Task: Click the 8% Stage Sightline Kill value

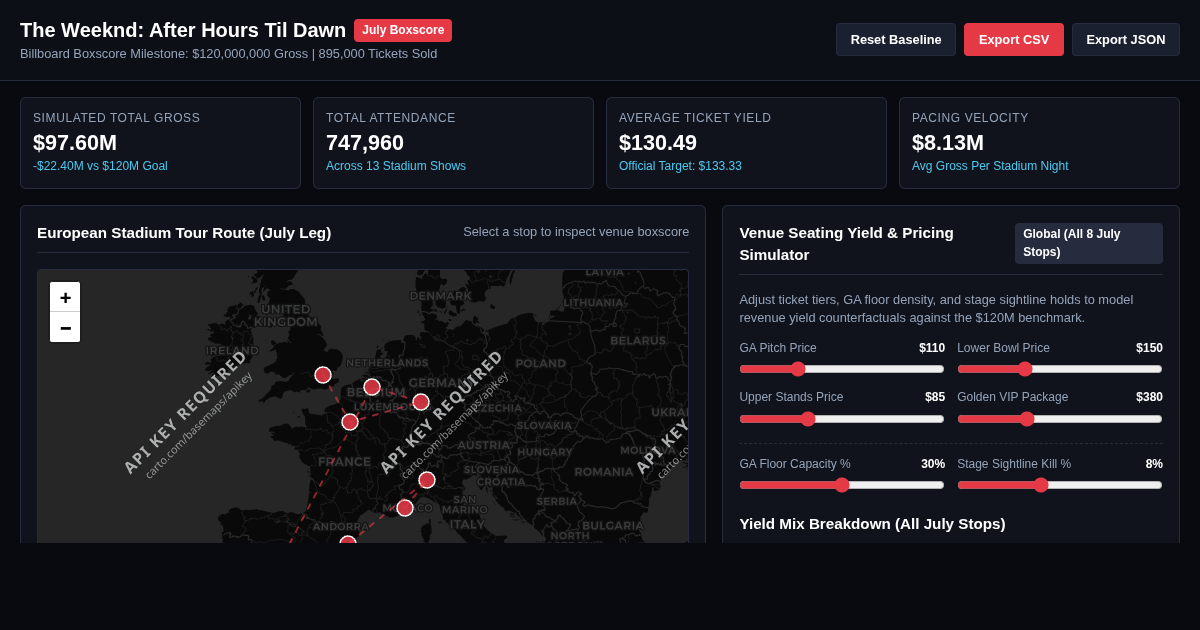Action: point(1154,464)
